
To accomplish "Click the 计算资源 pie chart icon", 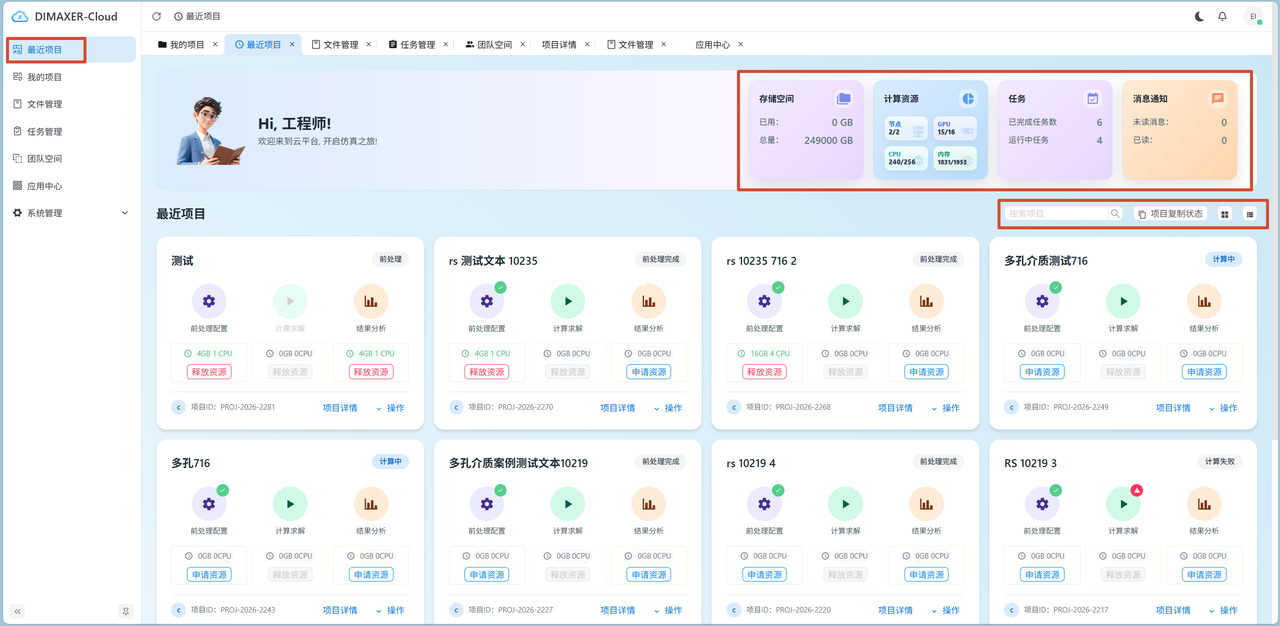I will click(968, 99).
